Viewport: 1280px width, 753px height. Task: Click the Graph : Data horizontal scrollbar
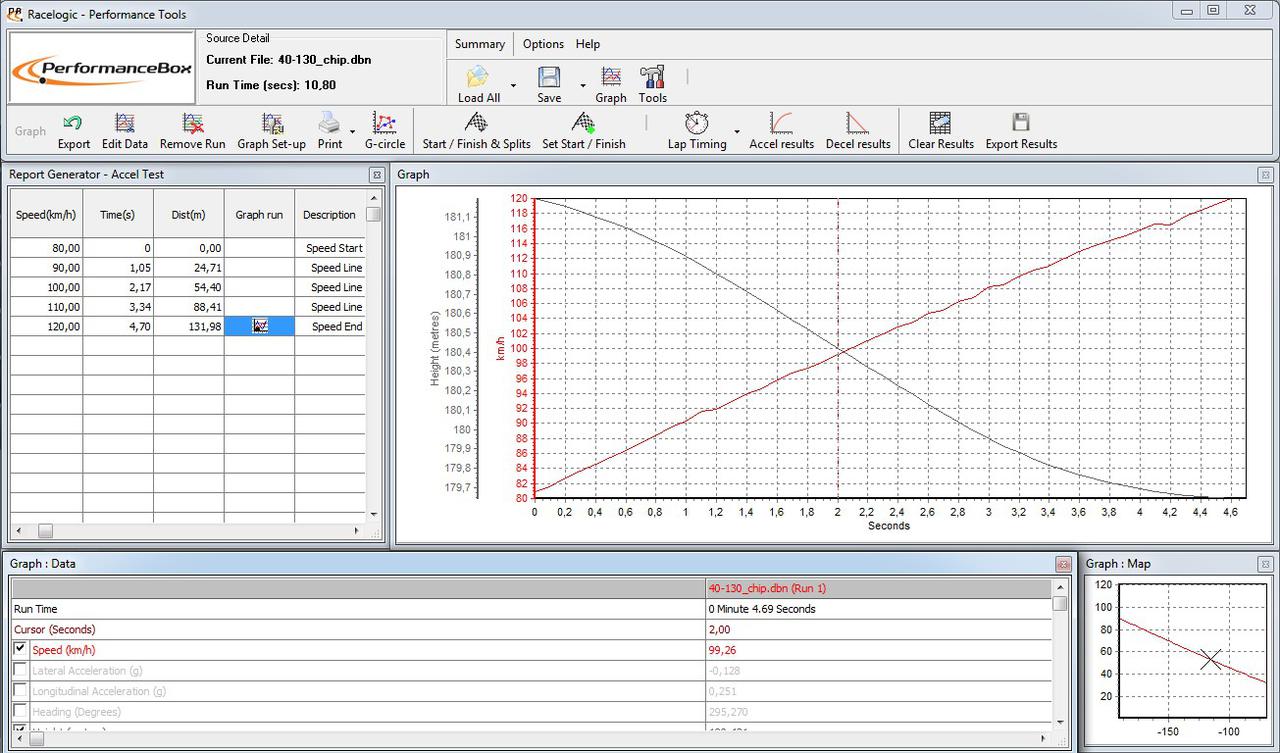click(x=531, y=739)
